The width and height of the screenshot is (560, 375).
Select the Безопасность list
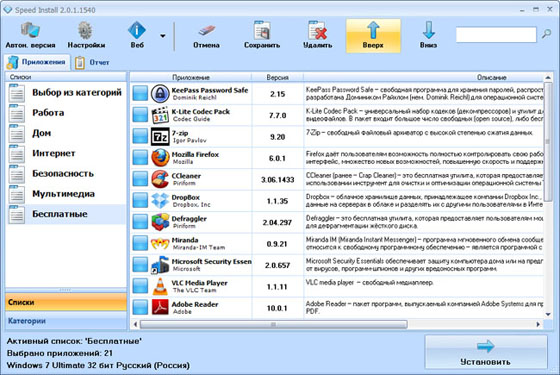(x=66, y=174)
